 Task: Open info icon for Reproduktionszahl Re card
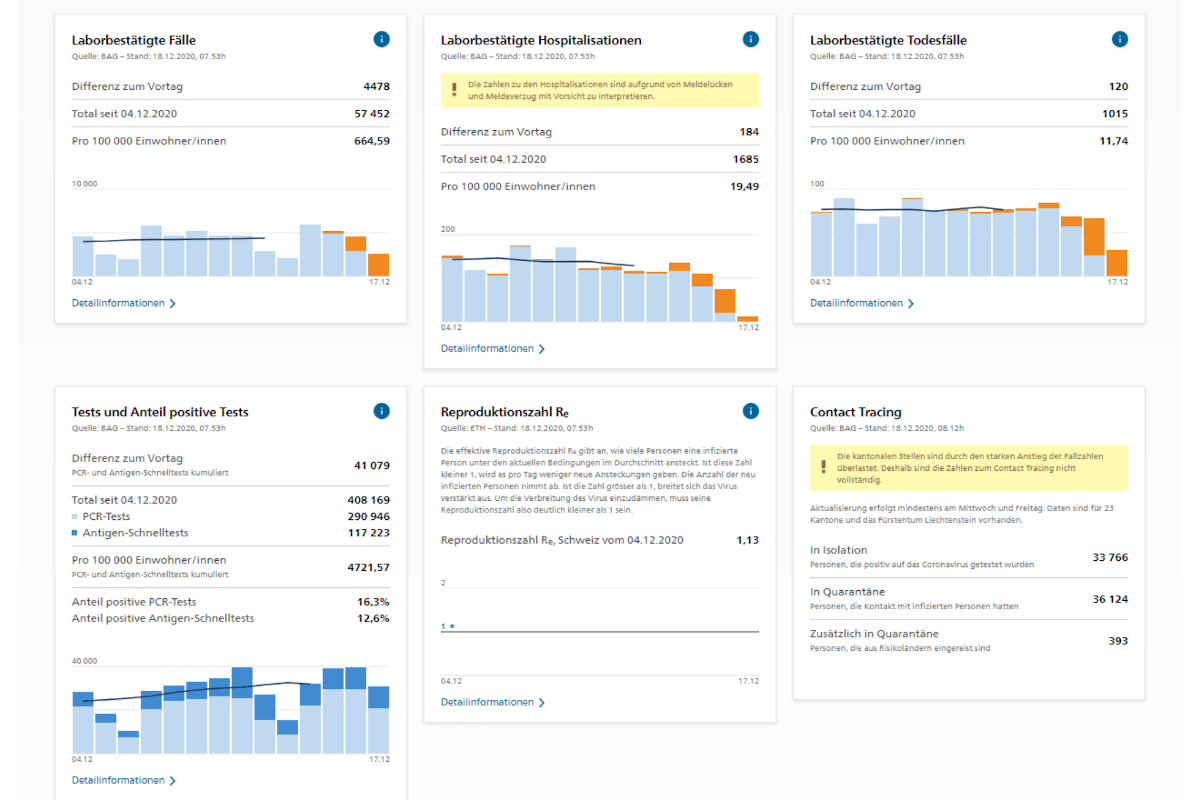pos(751,411)
